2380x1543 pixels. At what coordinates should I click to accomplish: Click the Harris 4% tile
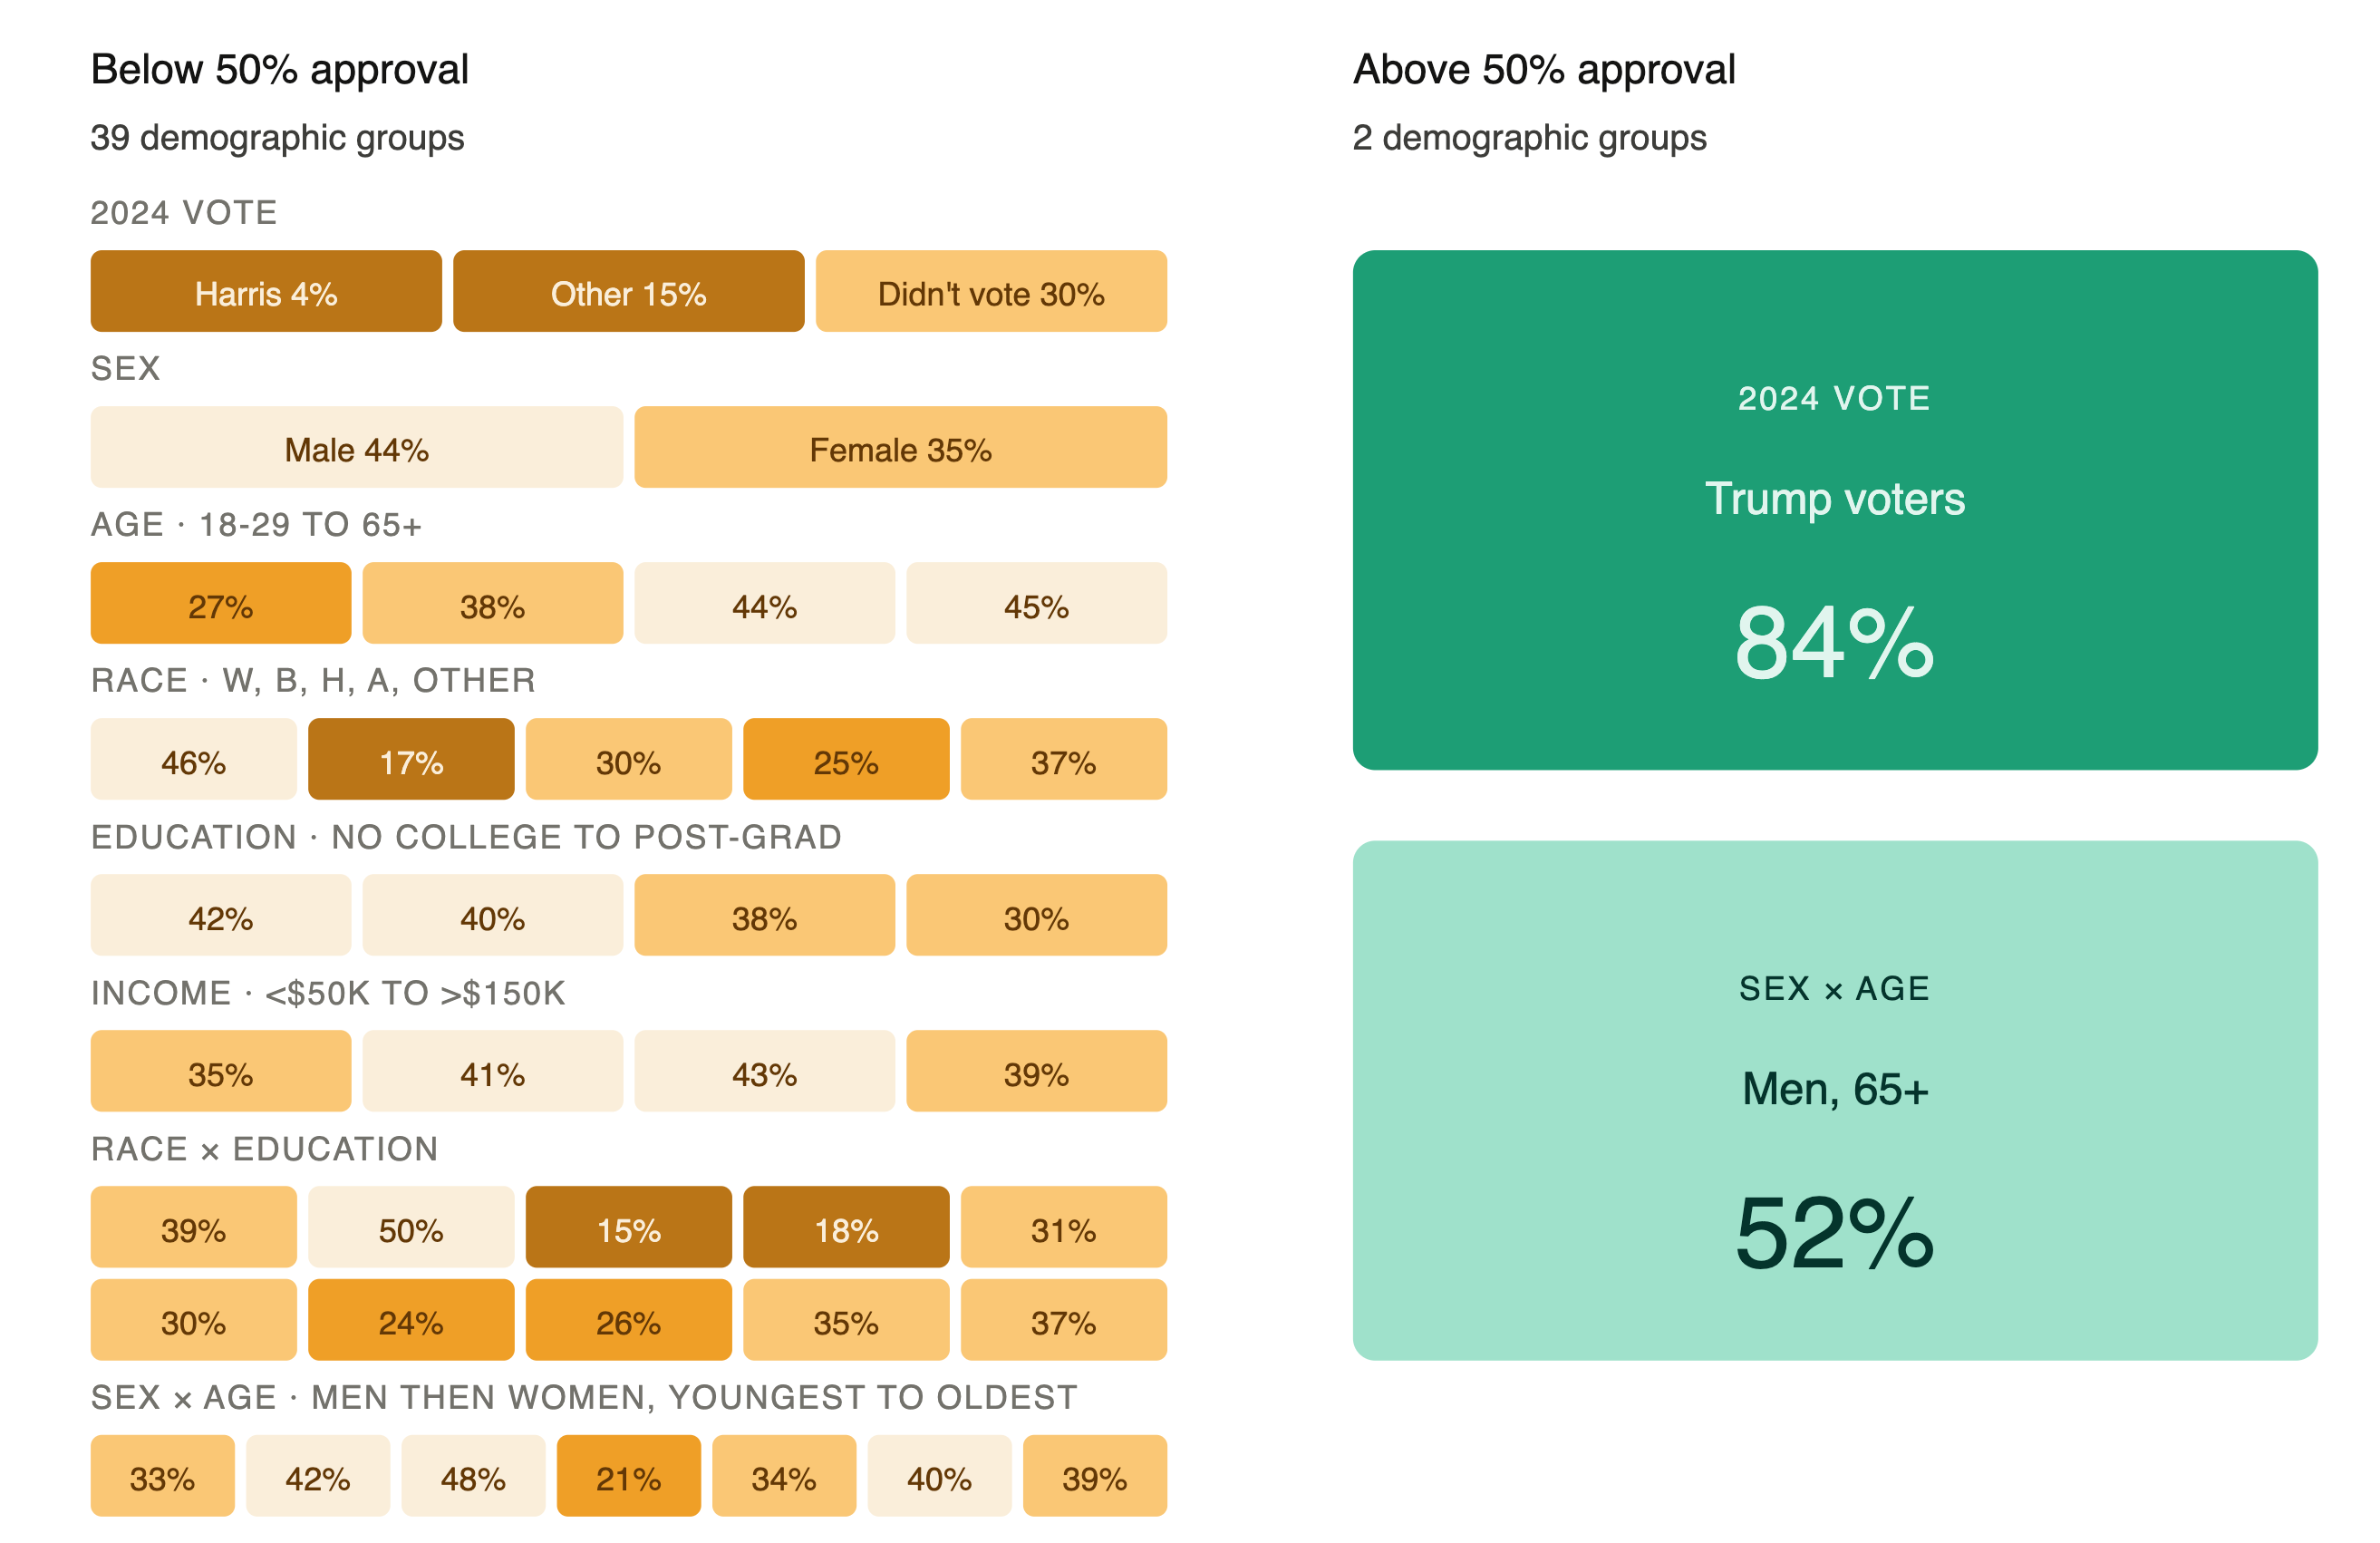(x=265, y=291)
